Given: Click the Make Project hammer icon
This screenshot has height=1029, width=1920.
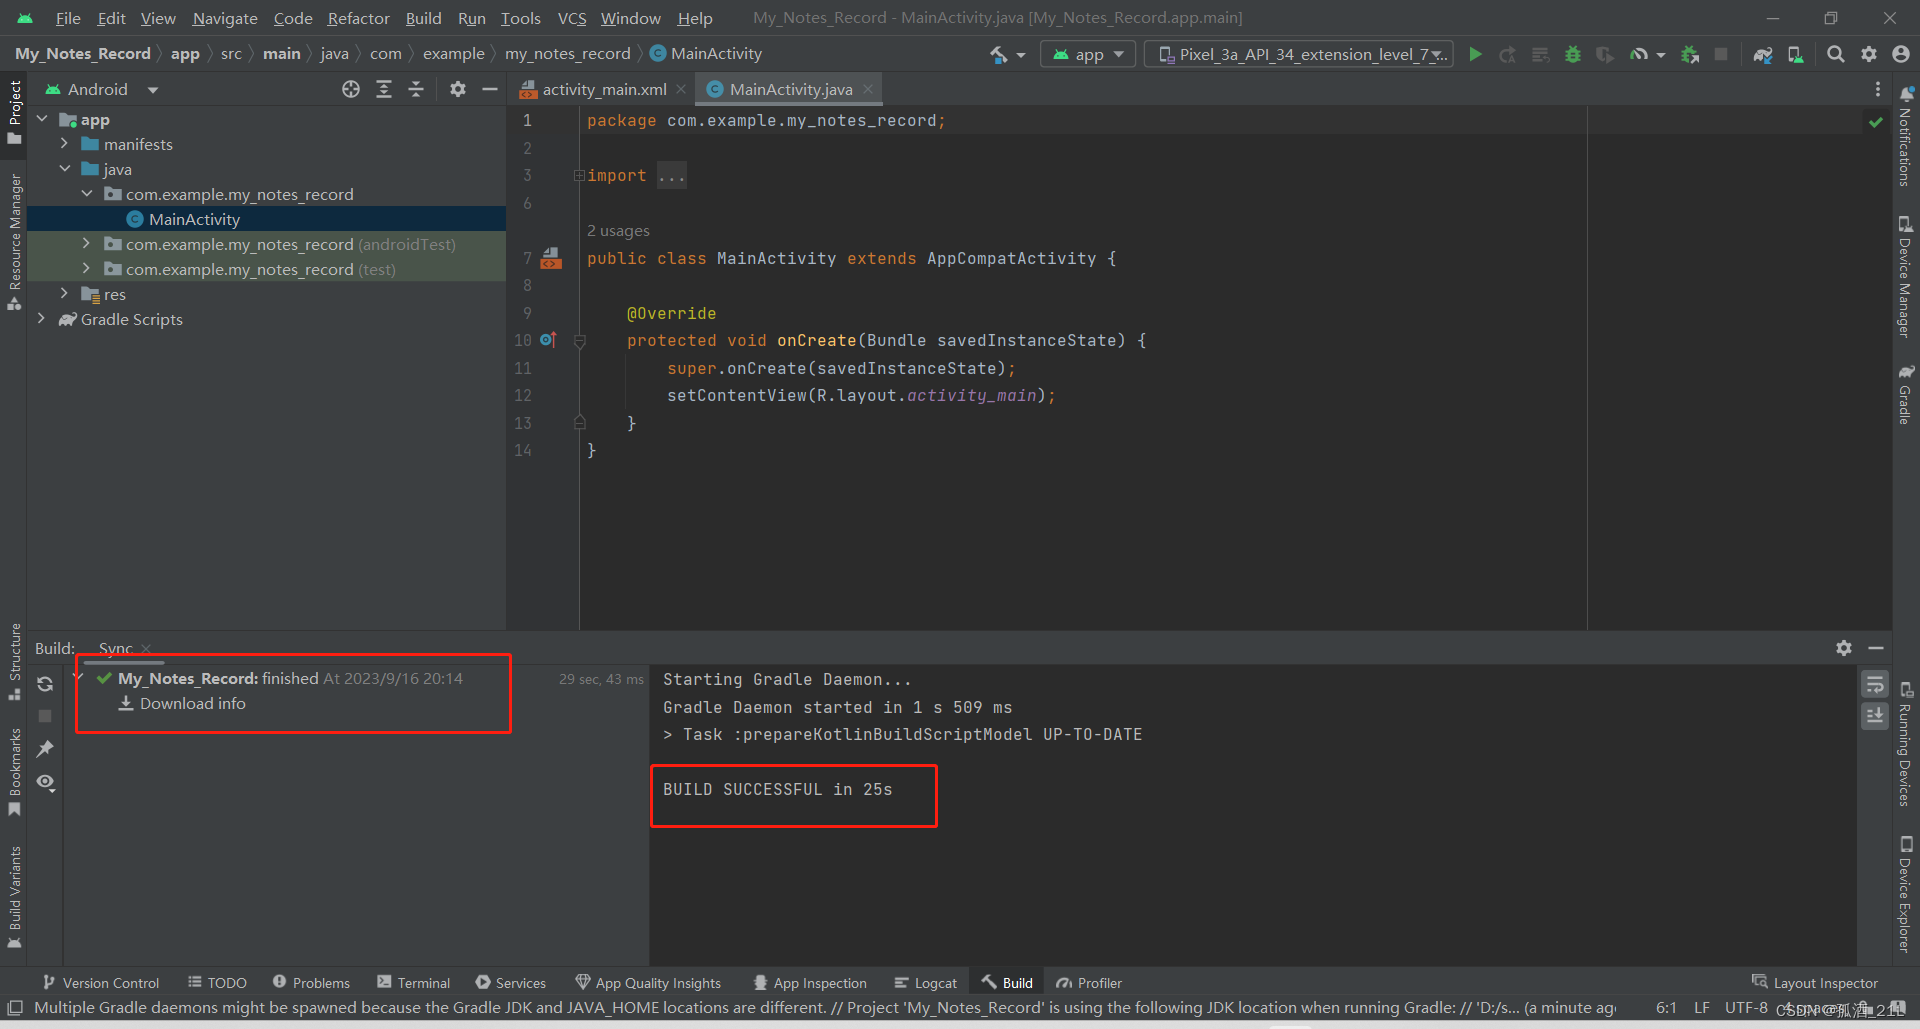Looking at the screenshot, I should coord(998,54).
